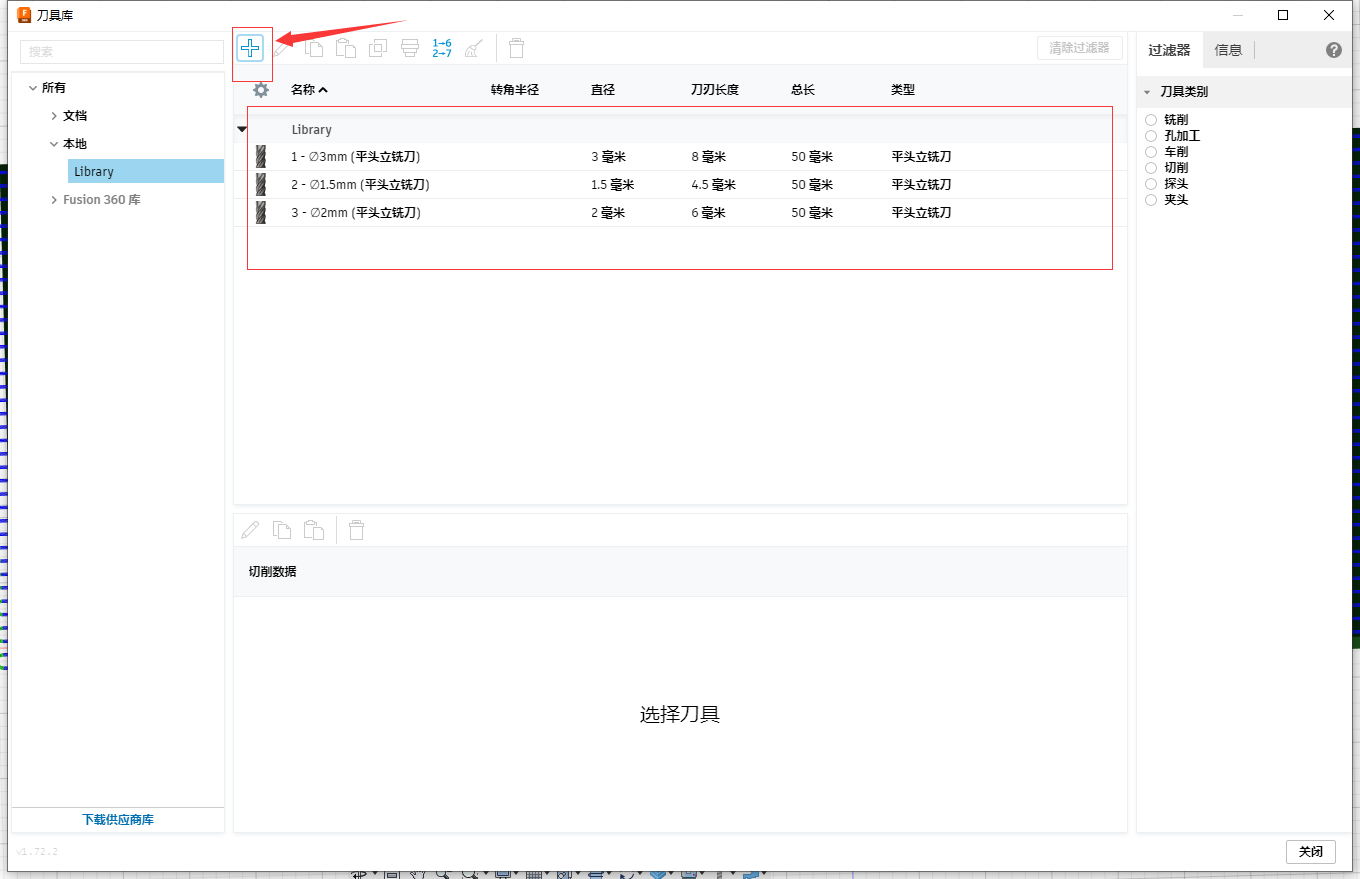
Task: Expand the 文档 tree node
Action: coord(54,116)
